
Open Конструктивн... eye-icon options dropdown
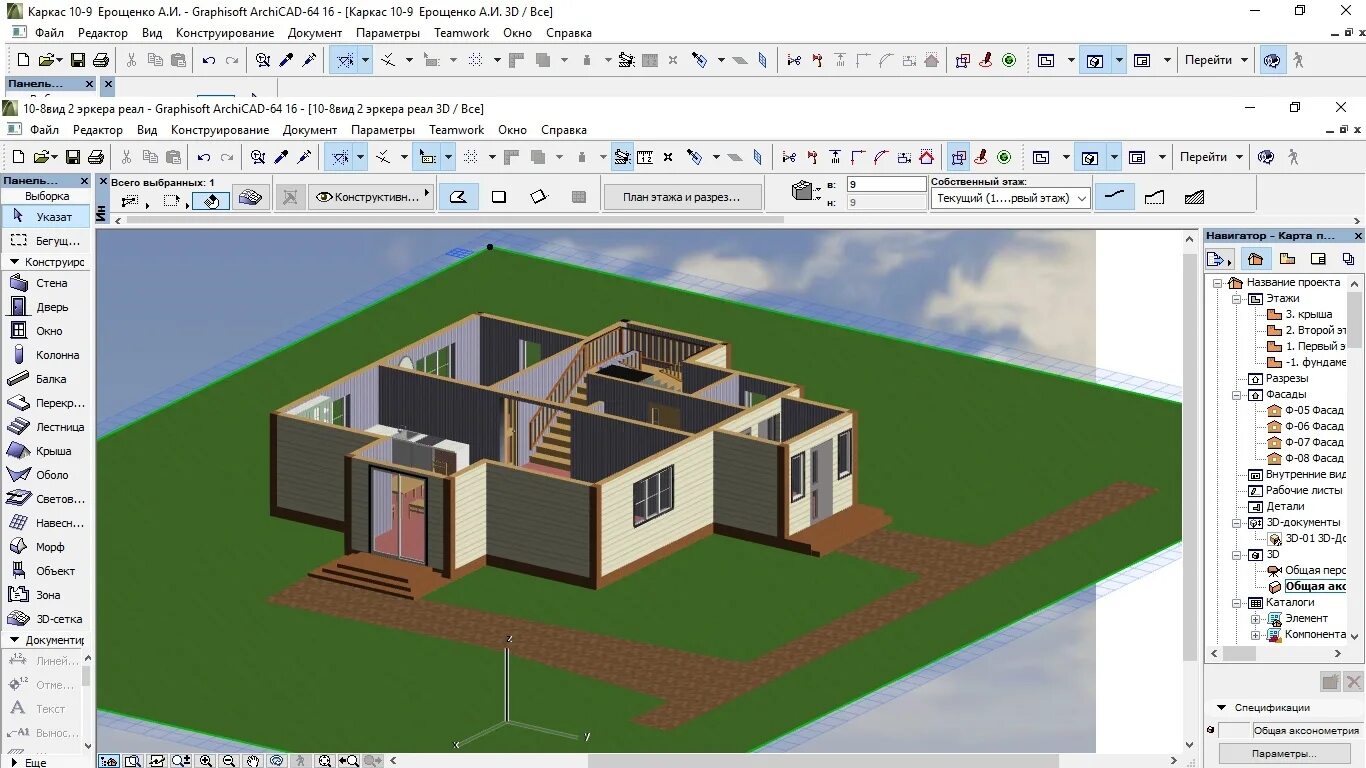coord(370,197)
